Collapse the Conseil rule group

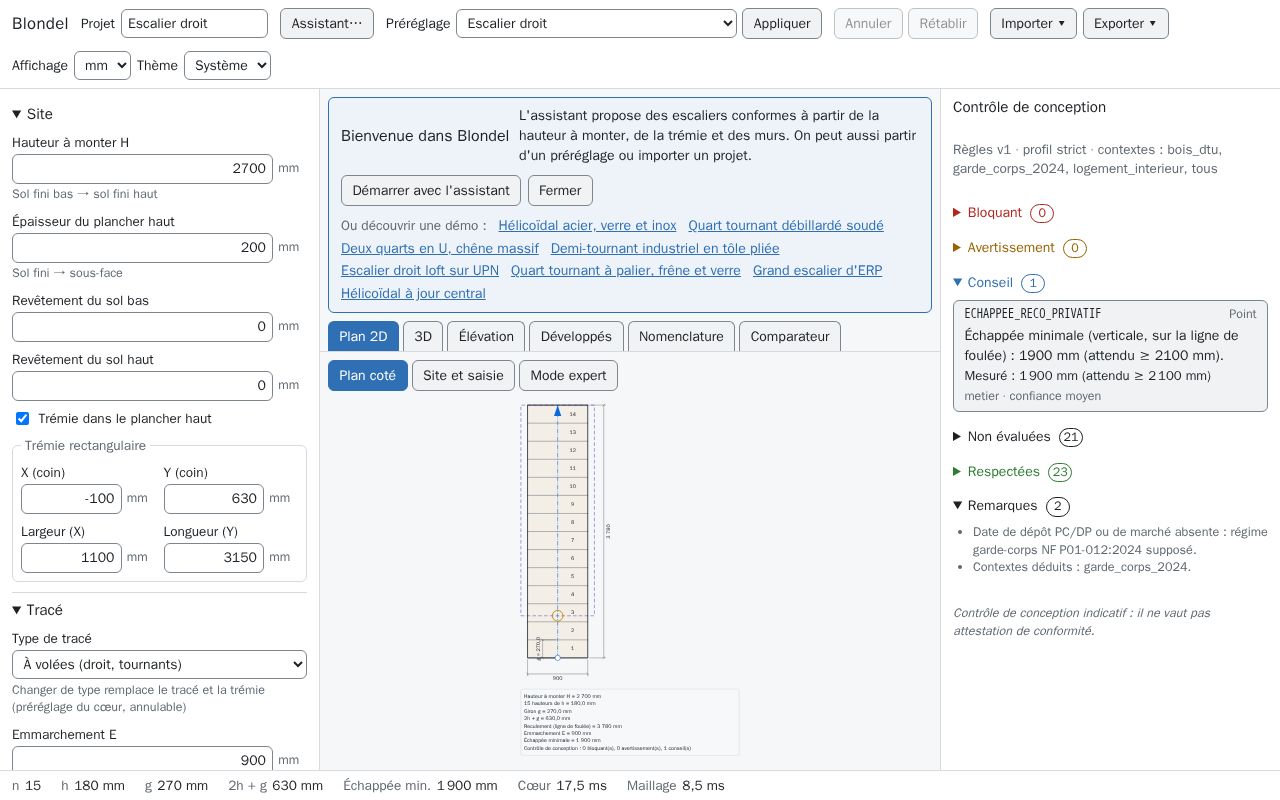click(998, 283)
